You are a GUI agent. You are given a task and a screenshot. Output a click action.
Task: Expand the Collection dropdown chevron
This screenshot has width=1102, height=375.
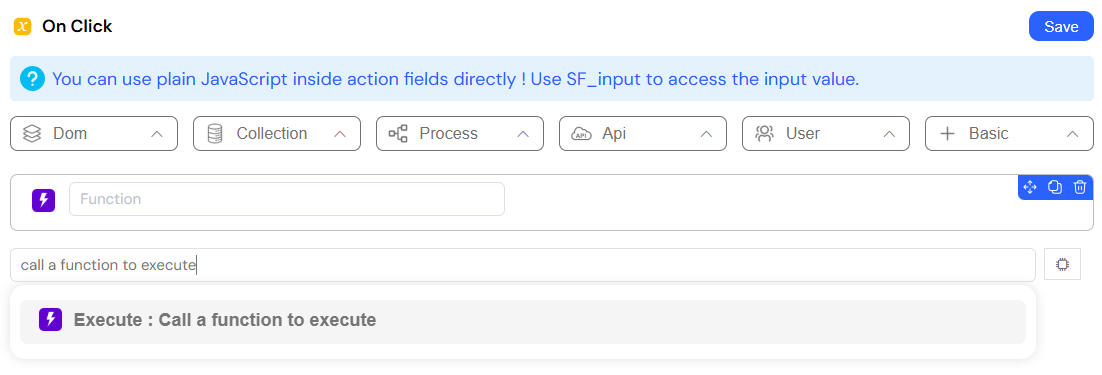(x=339, y=134)
